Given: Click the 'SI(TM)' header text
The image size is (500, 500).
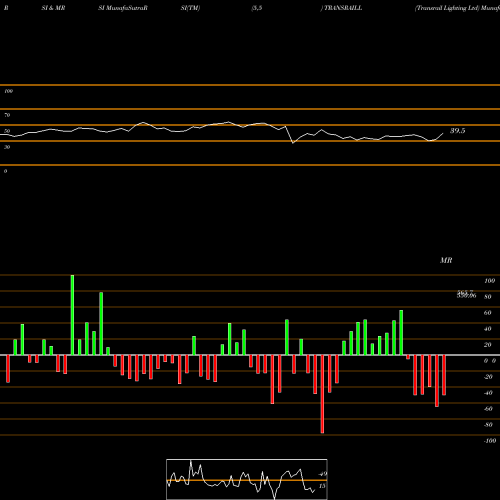Looking at the screenshot, I should [x=190, y=8].
